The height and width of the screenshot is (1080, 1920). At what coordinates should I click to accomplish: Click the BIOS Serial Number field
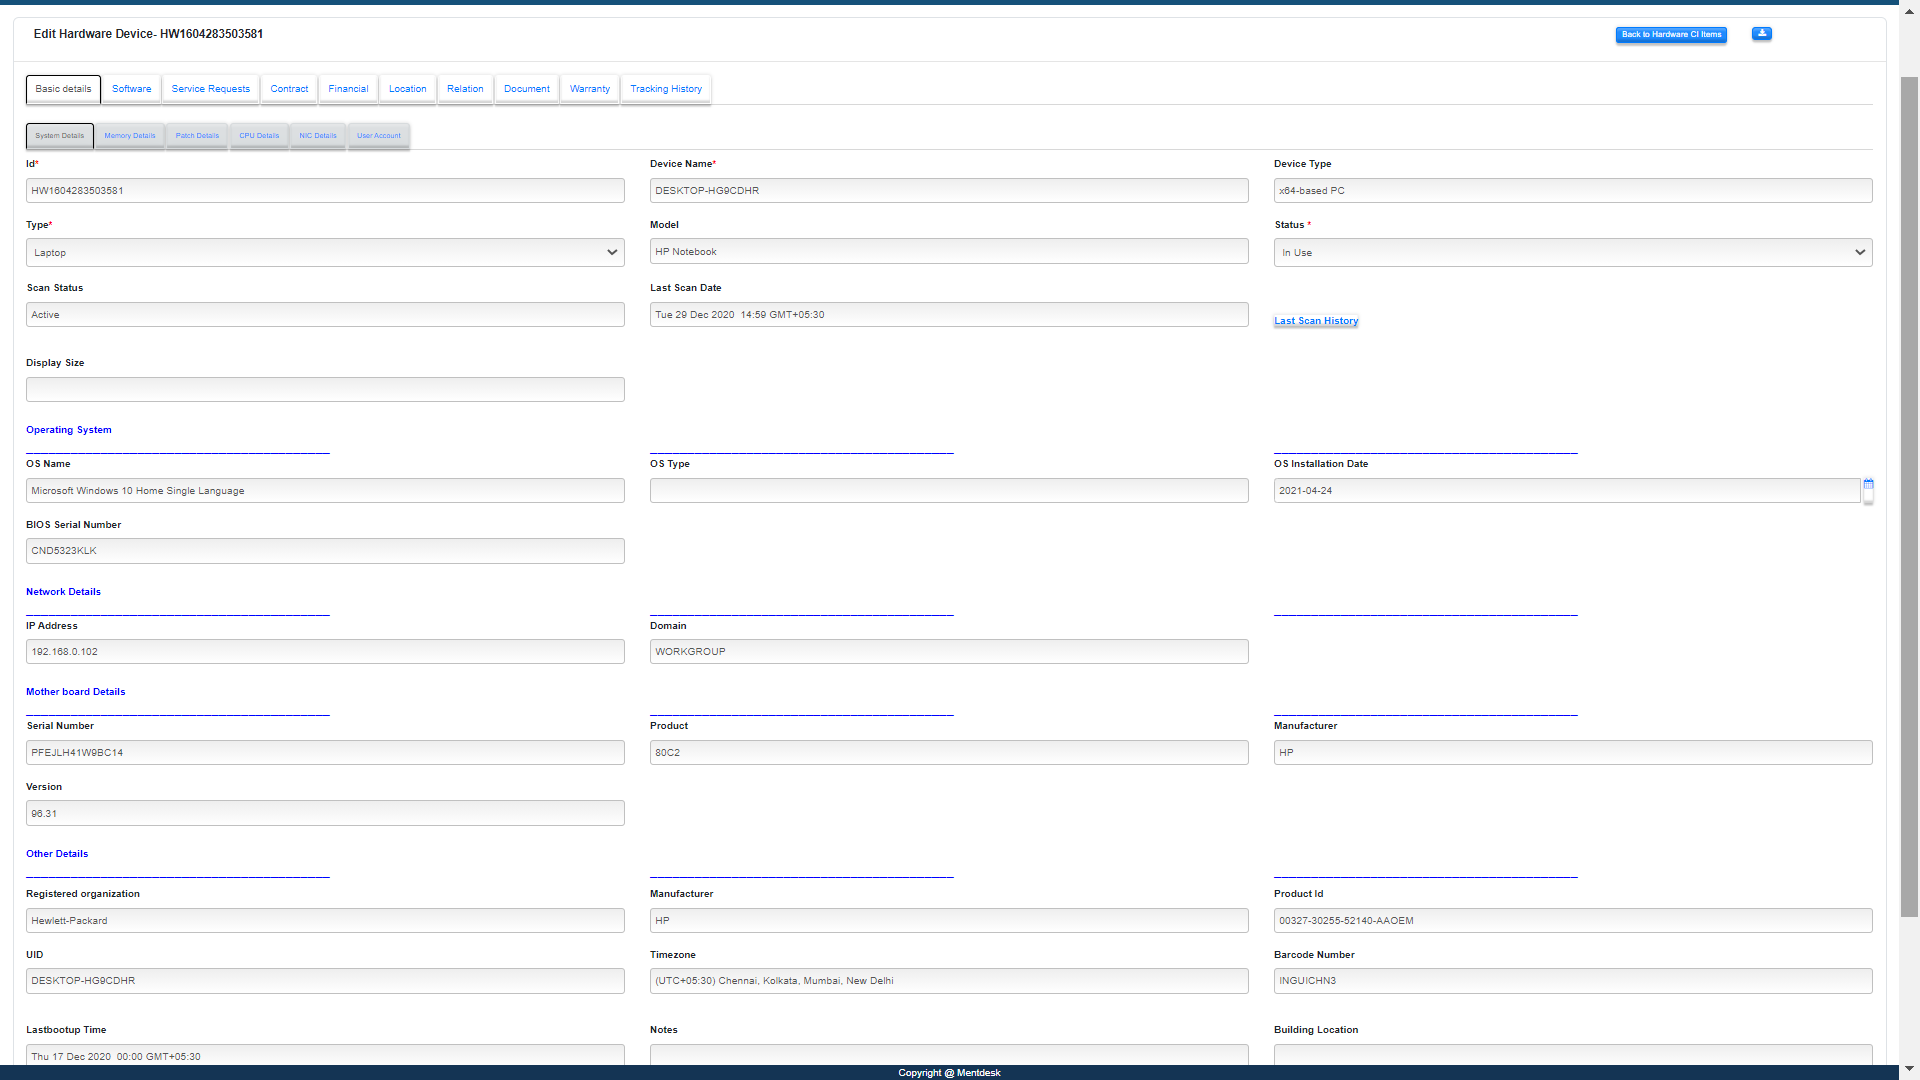(x=325, y=551)
